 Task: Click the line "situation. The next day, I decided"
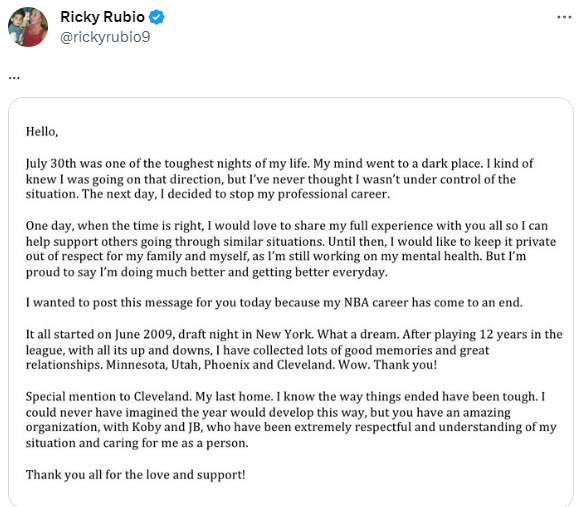point(208,194)
